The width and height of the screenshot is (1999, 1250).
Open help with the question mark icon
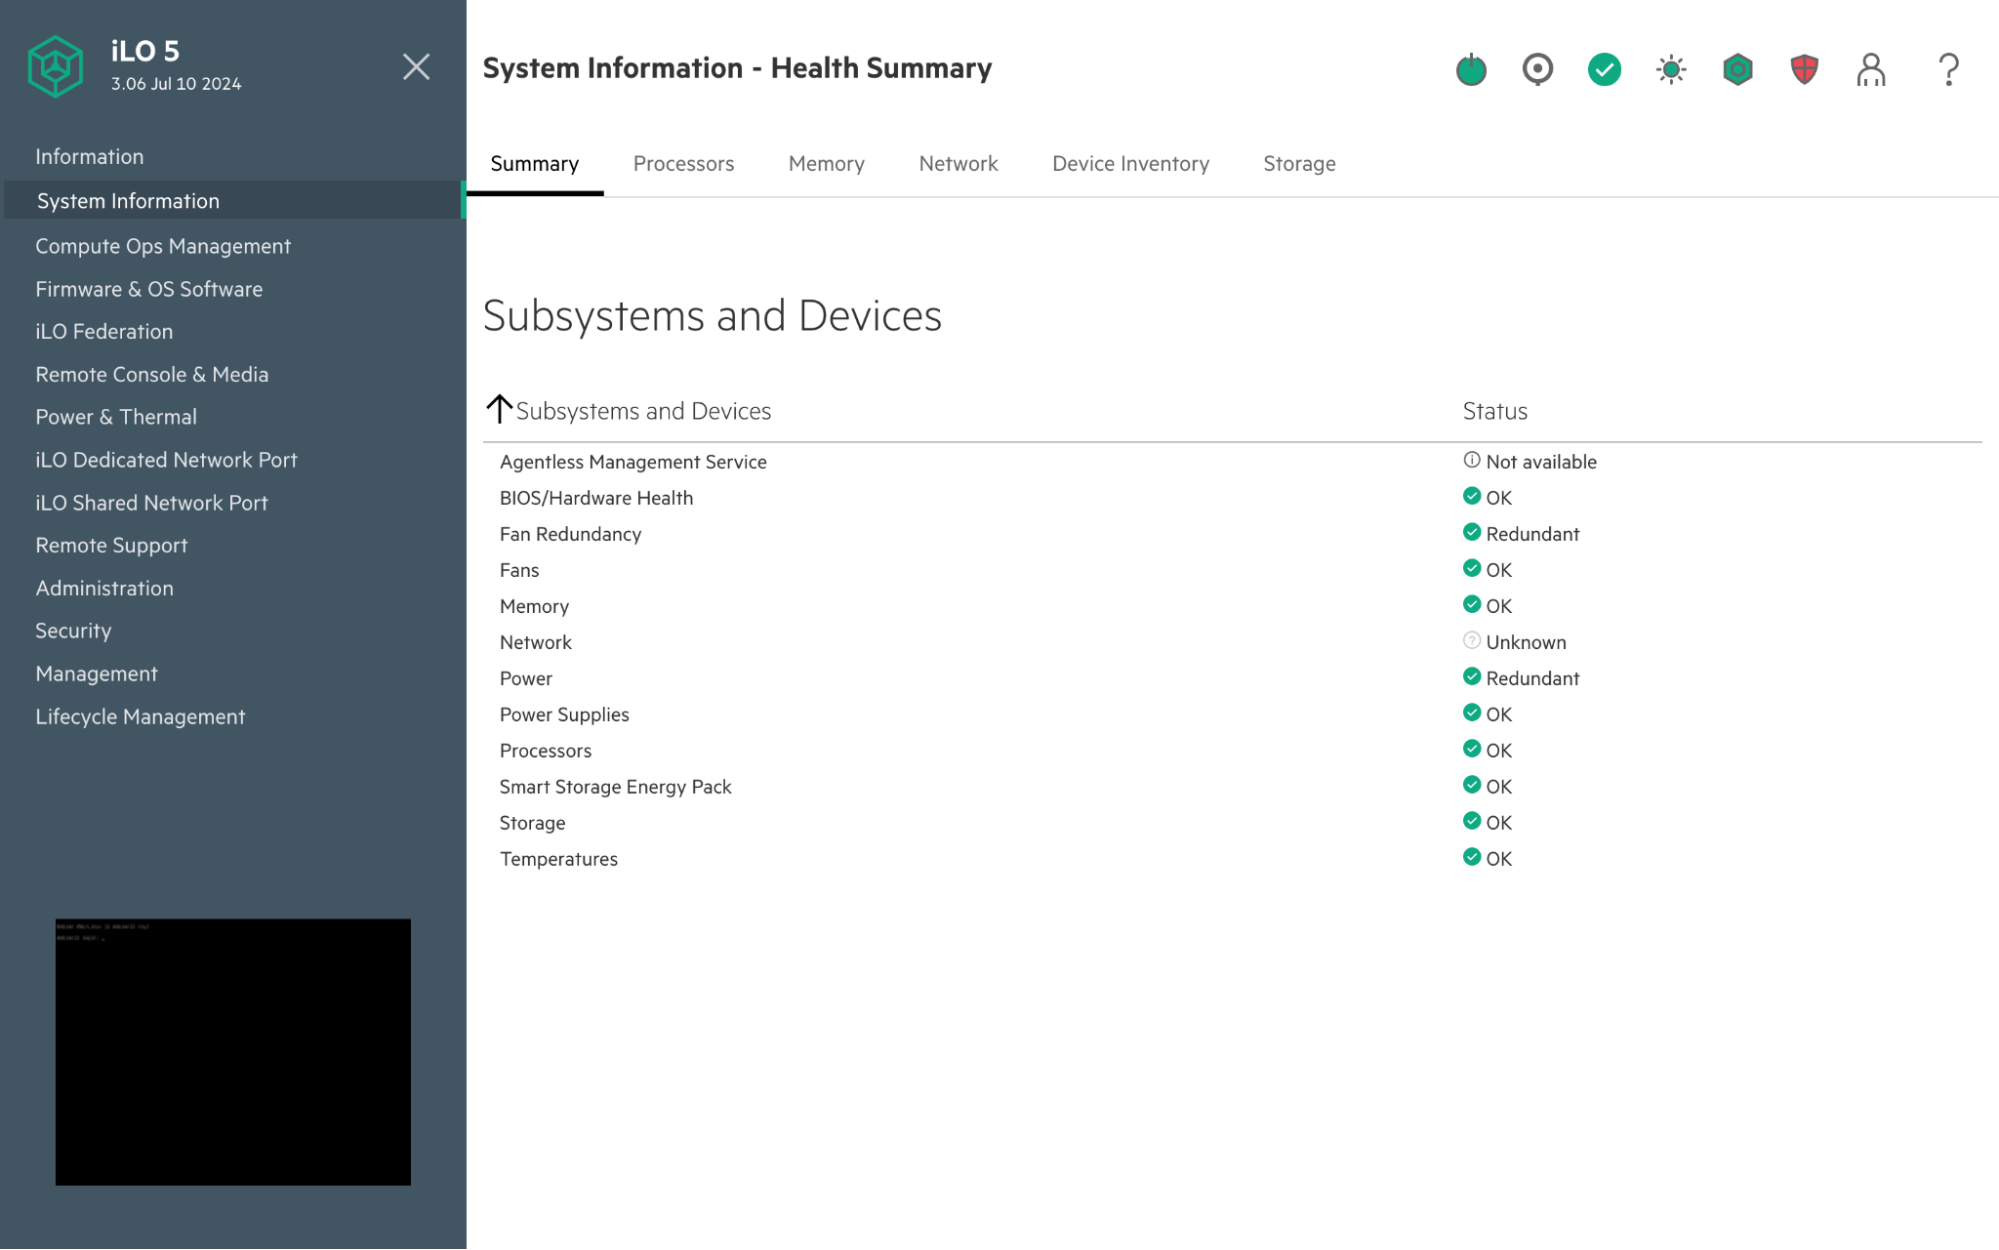coord(1948,69)
